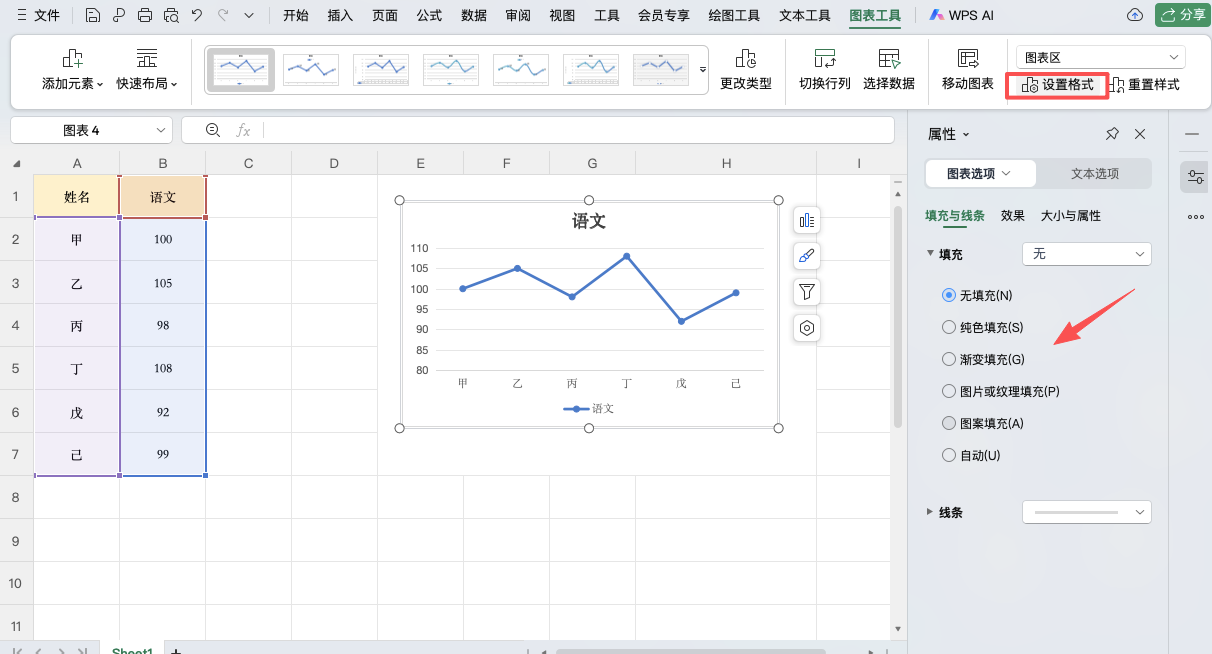Open chart elements panel via bar-chart icon

click(806, 219)
